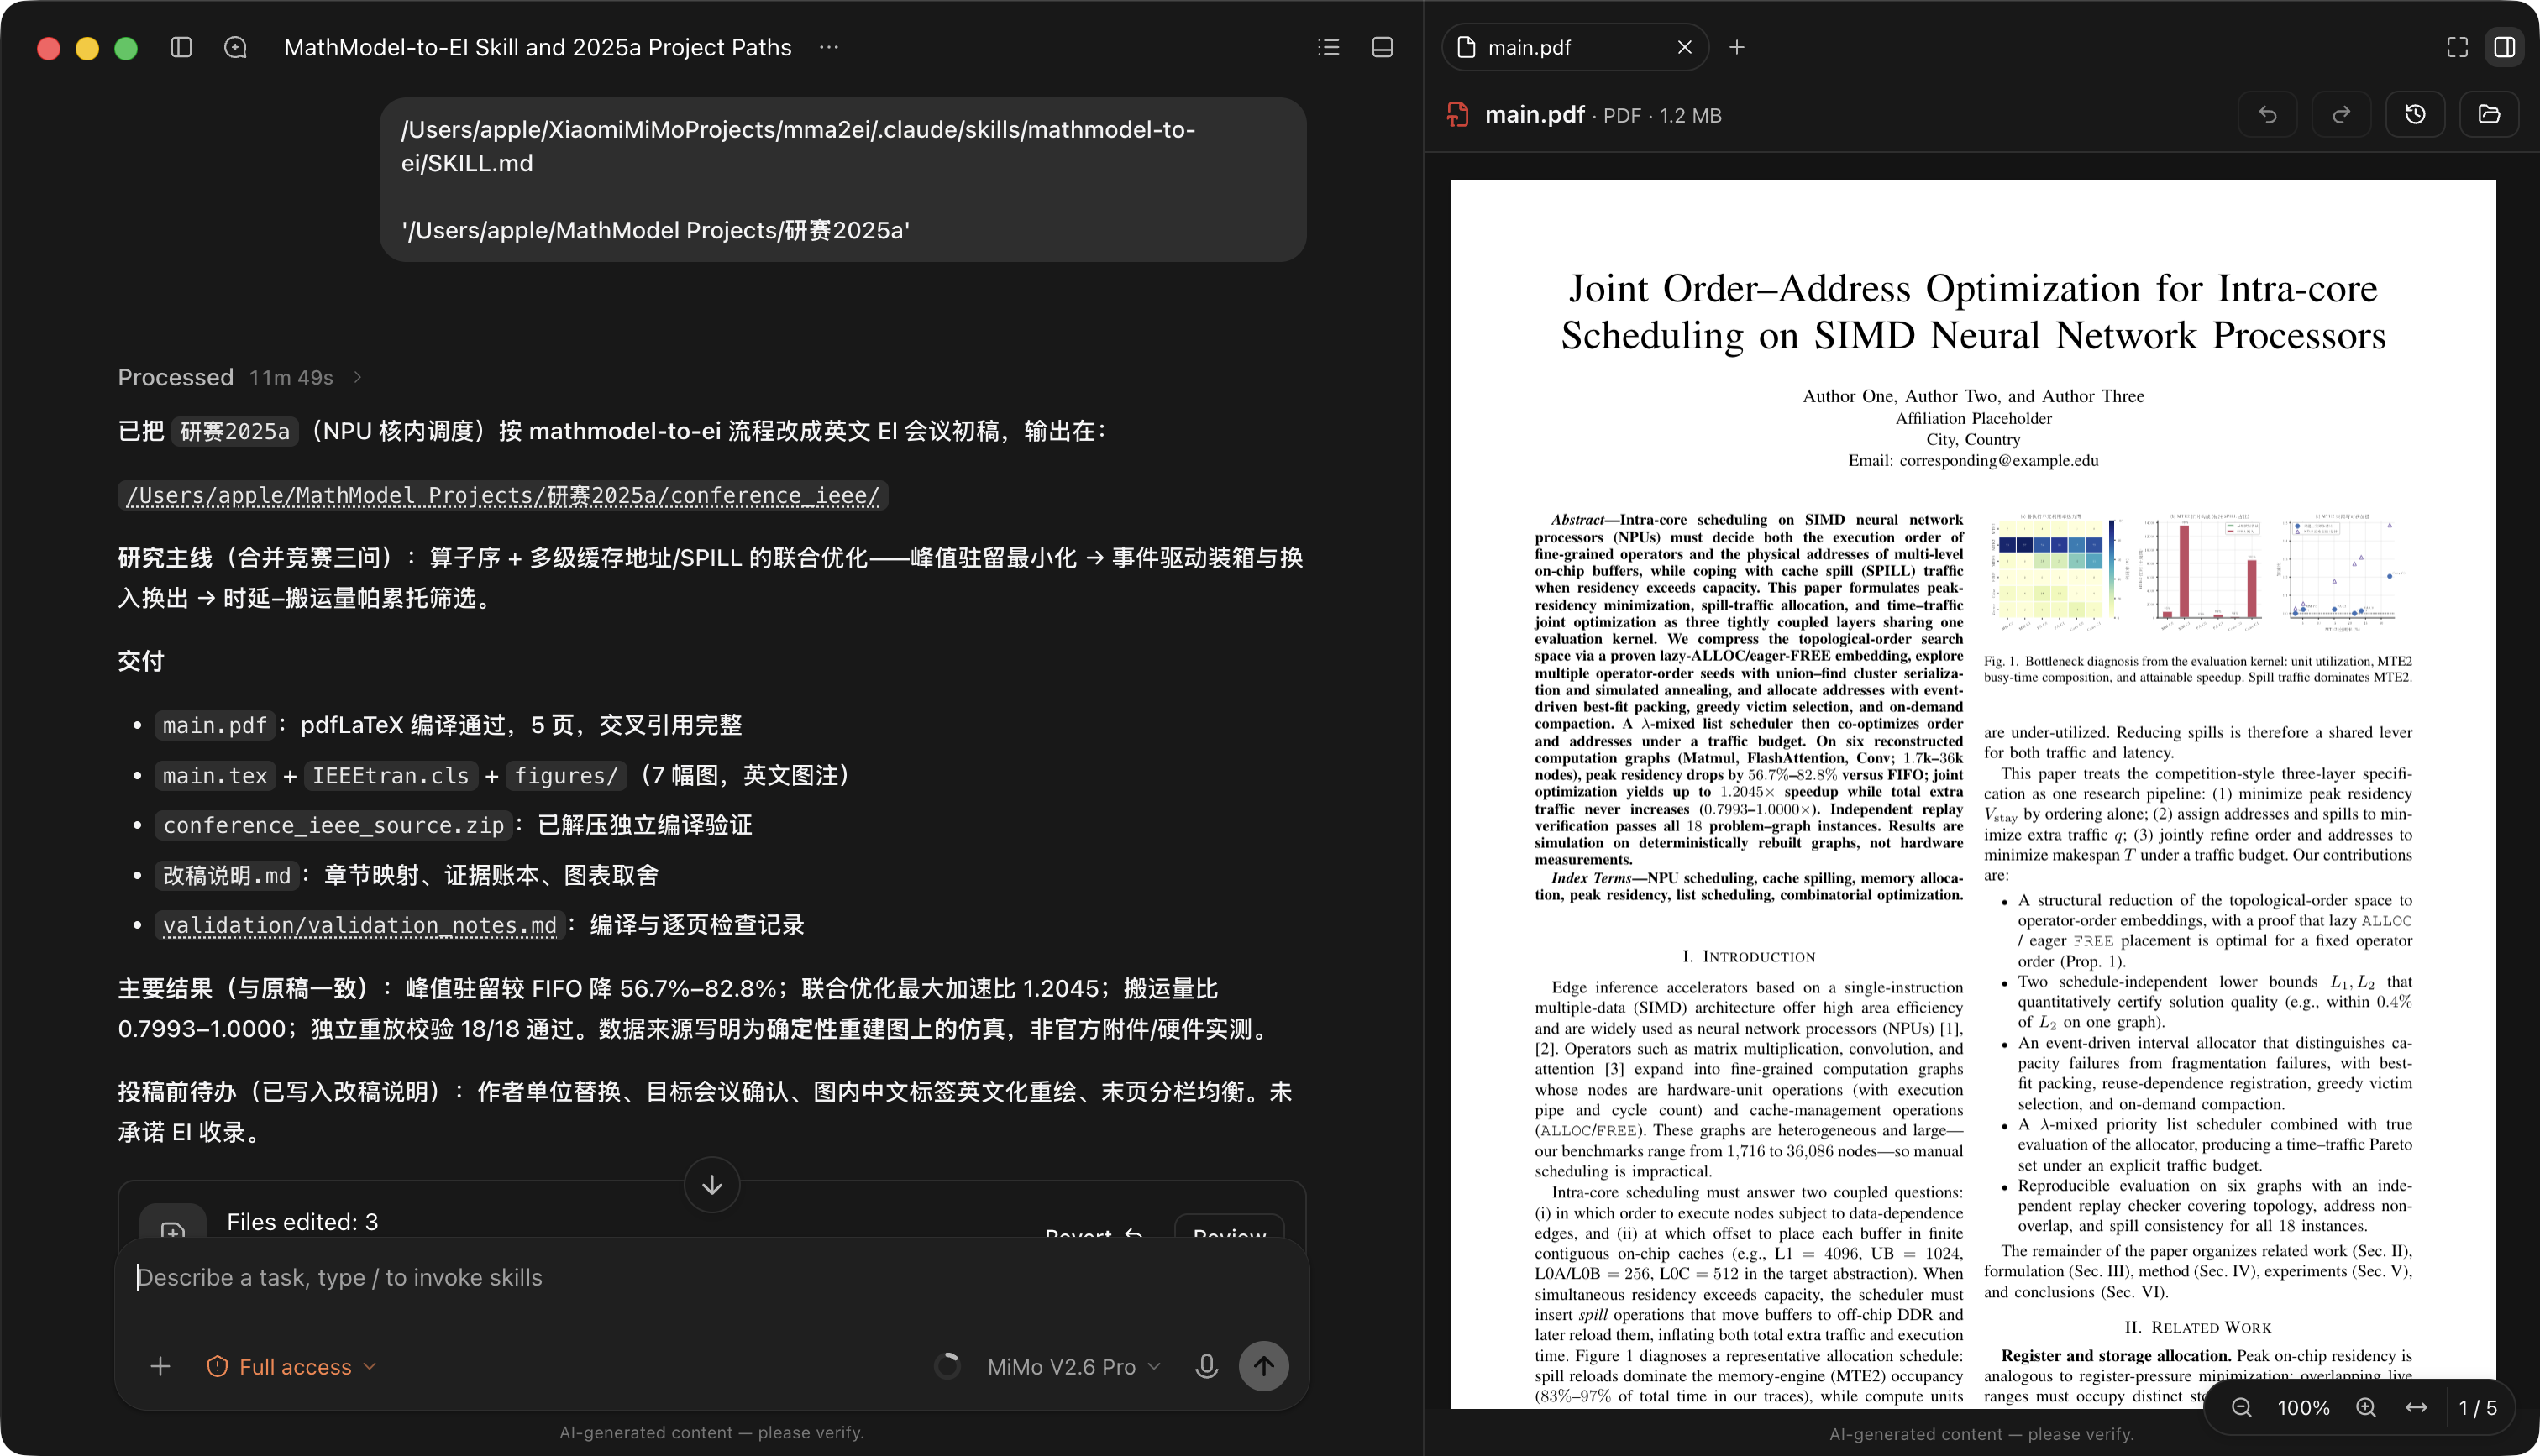This screenshot has height=1456, width=2540.
Task: Jump to bottom of conversation arrow
Action: [x=712, y=1184]
